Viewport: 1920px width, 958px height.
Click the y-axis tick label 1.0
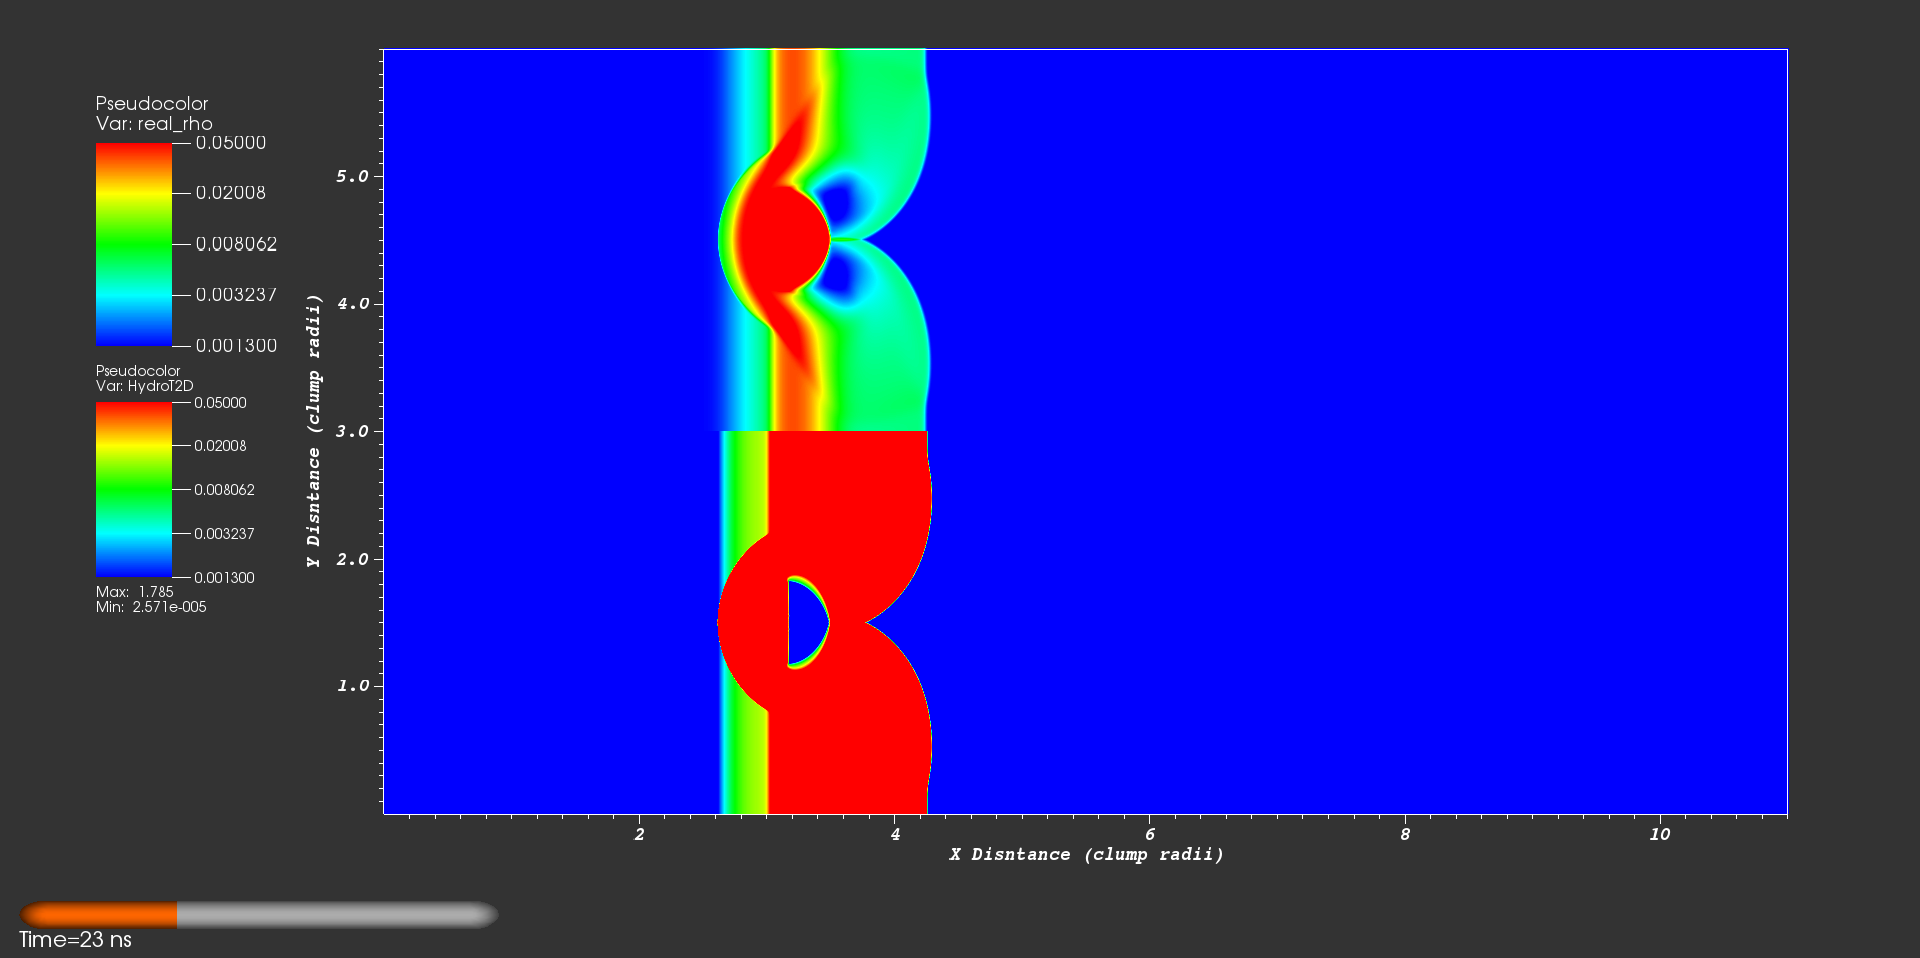(x=353, y=686)
